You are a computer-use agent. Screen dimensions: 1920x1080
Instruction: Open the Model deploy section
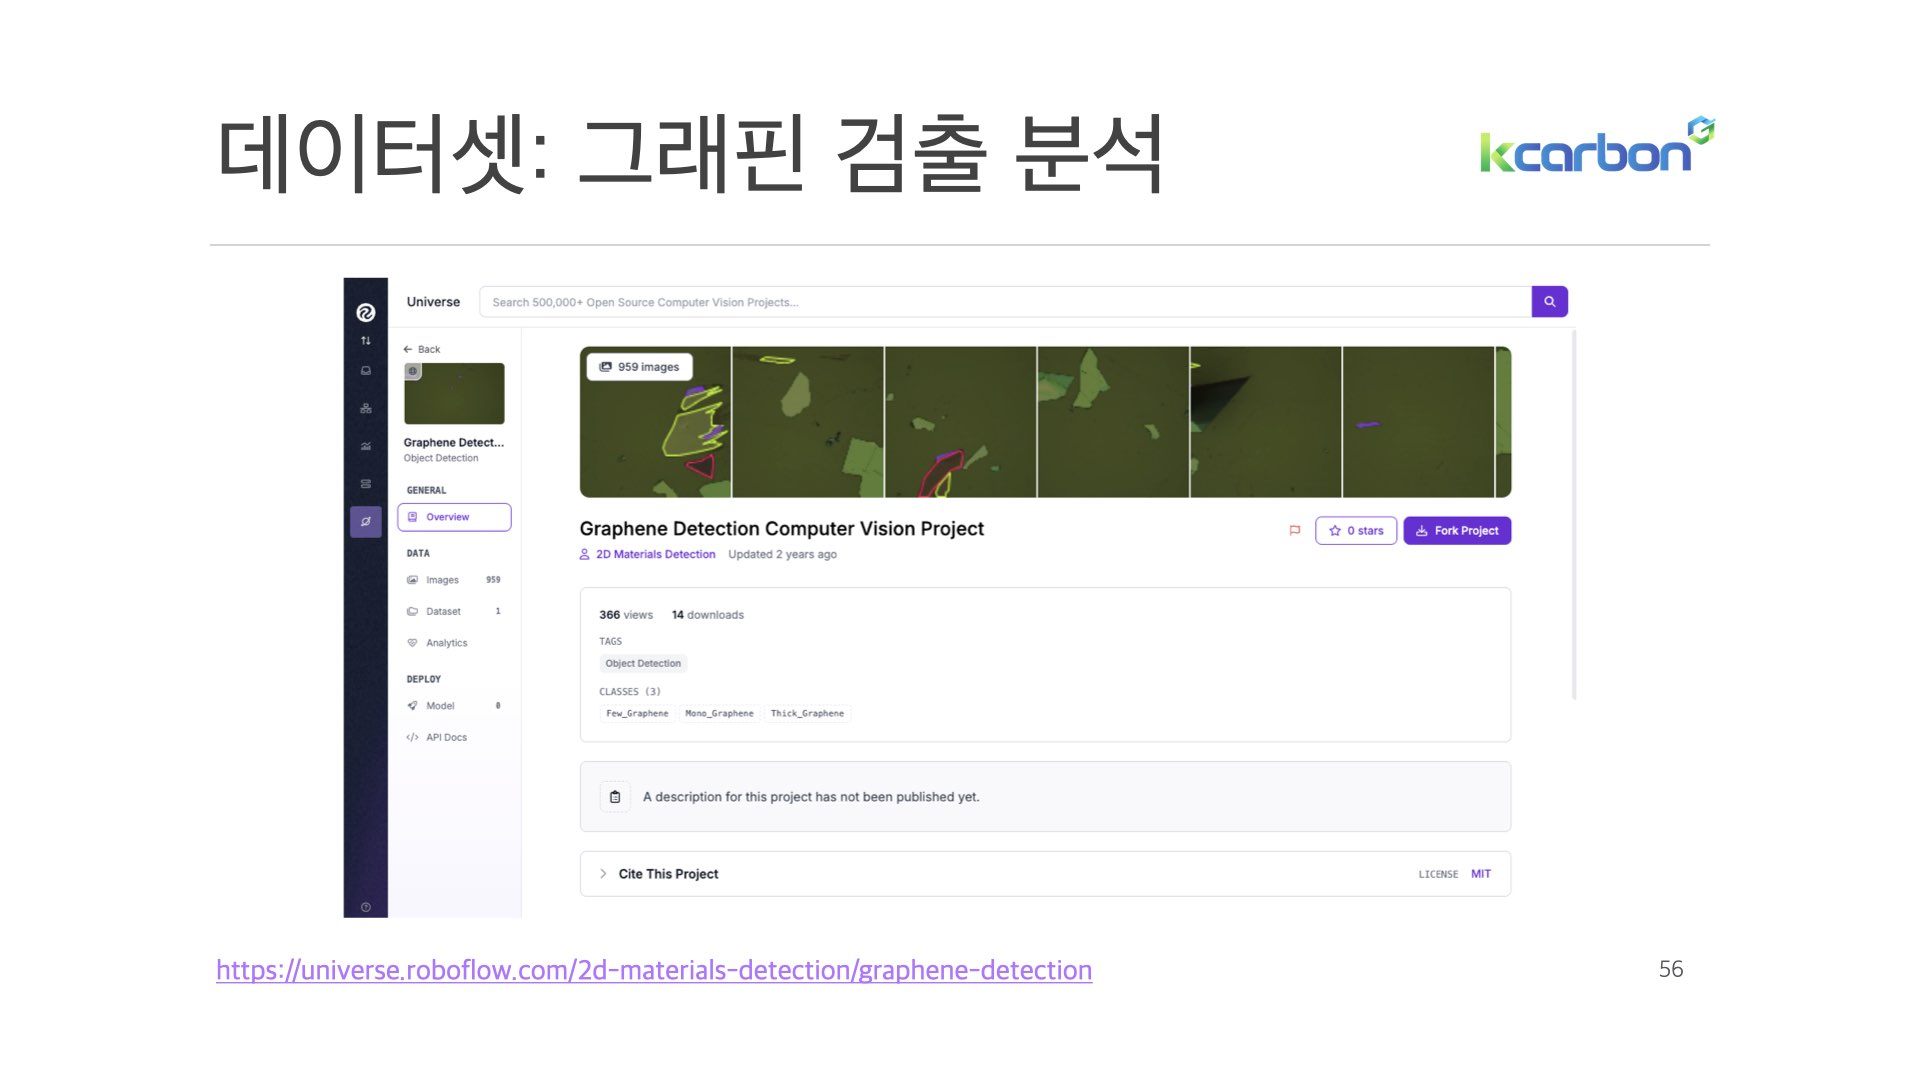[440, 705]
